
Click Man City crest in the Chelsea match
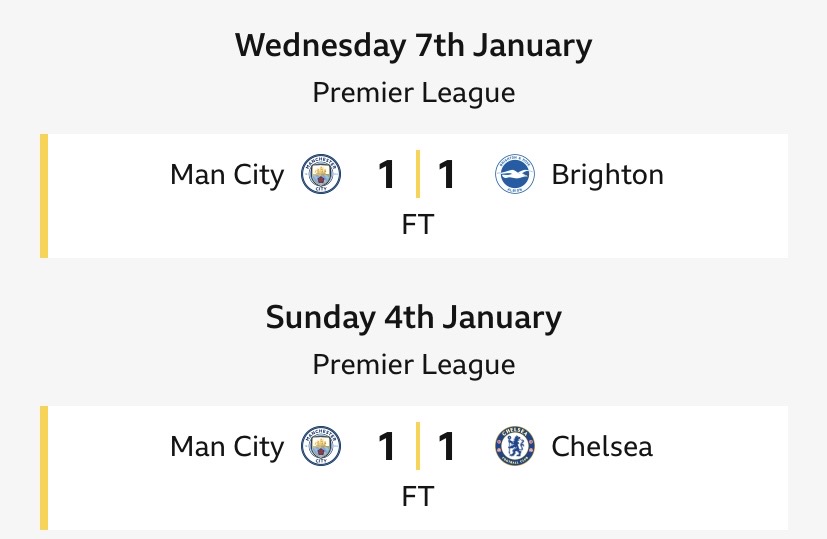(x=321, y=446)
